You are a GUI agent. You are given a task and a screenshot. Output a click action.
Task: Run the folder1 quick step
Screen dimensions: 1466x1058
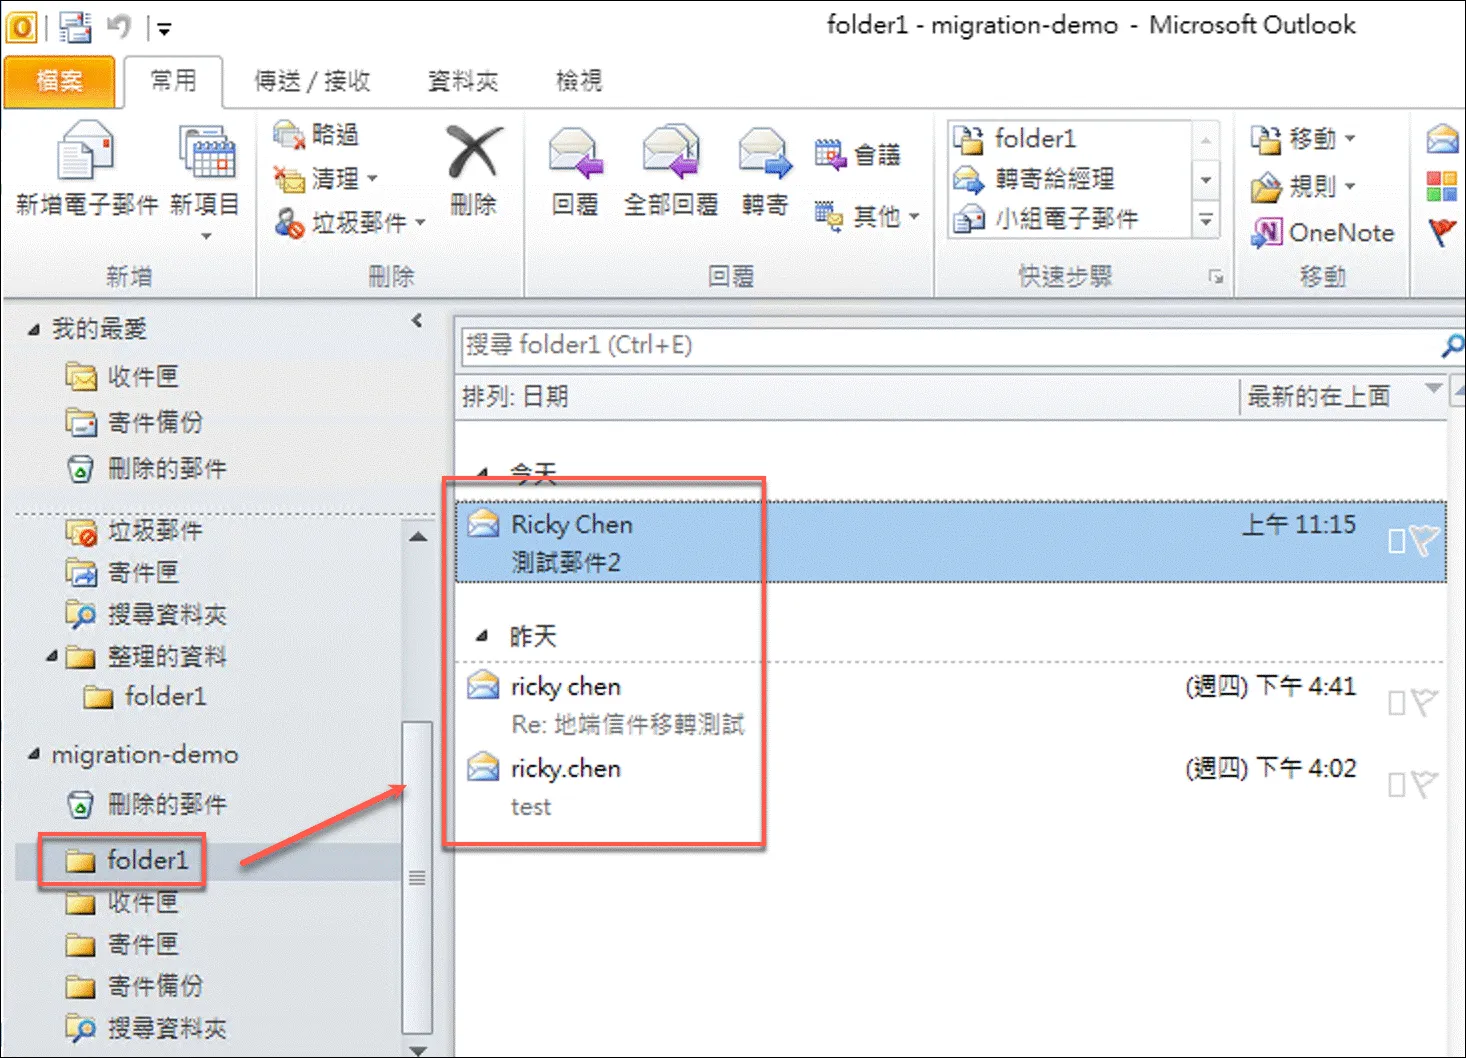point(1070,139)
